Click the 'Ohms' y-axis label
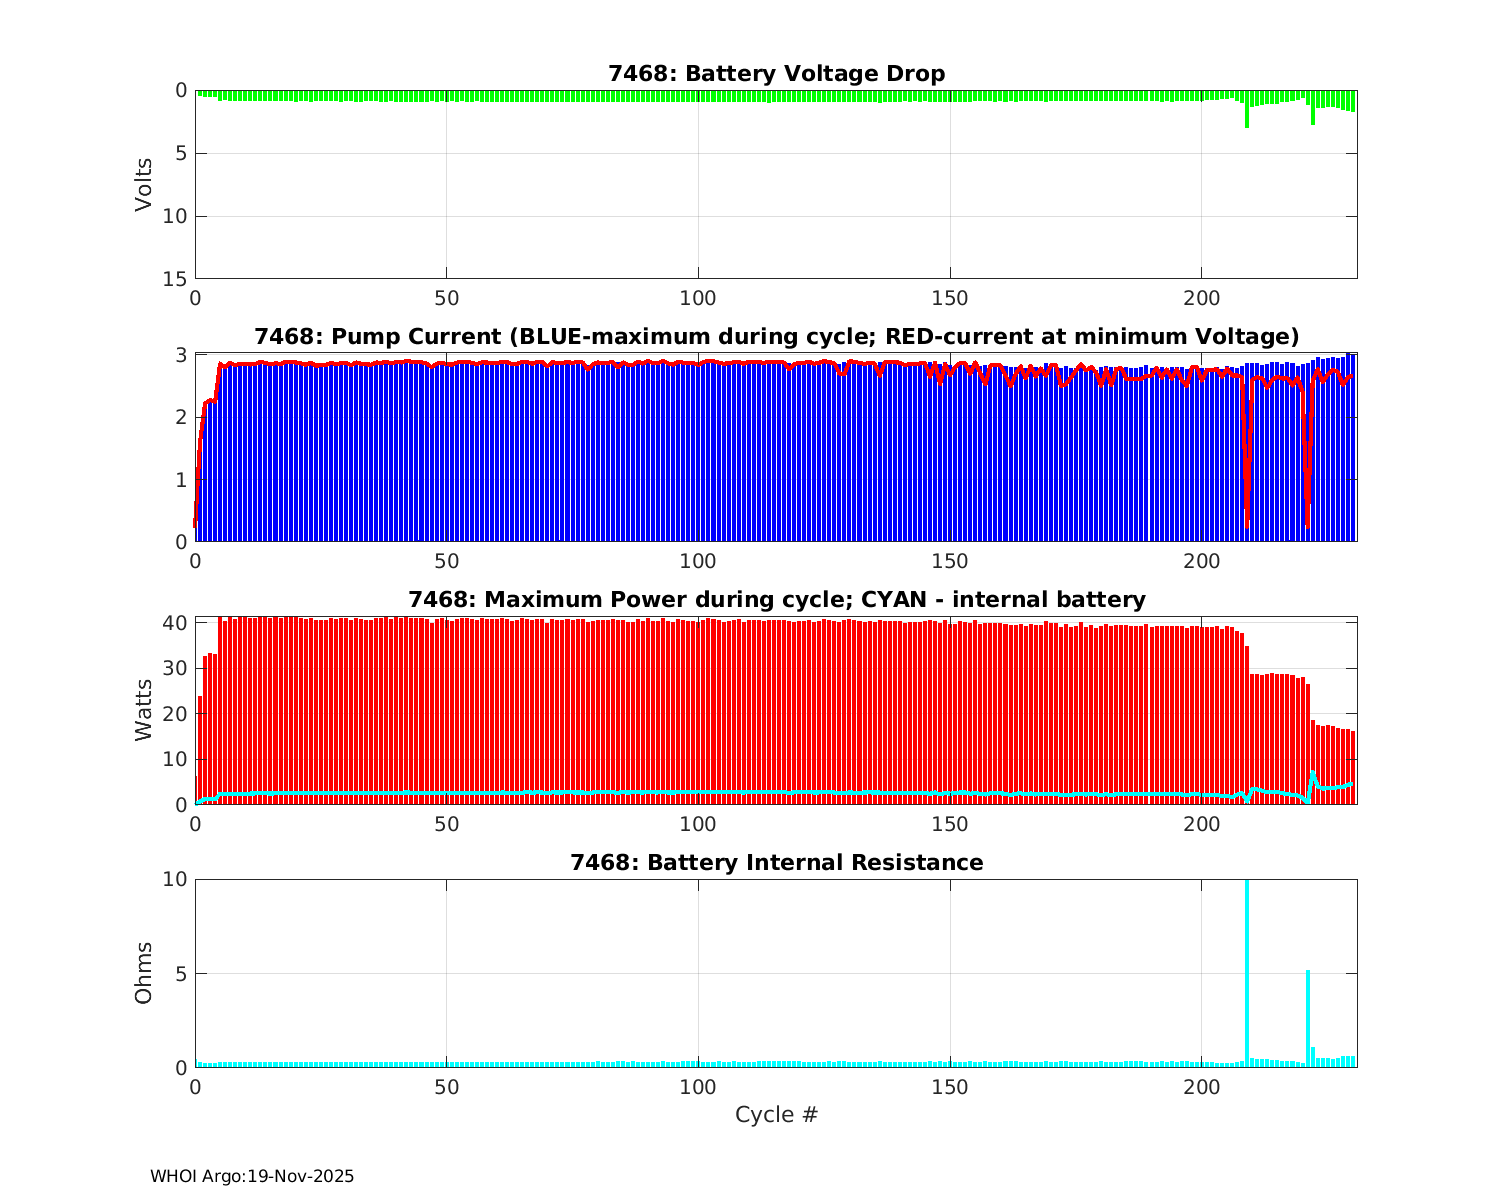1500x1200 pixels. point(145,973)
